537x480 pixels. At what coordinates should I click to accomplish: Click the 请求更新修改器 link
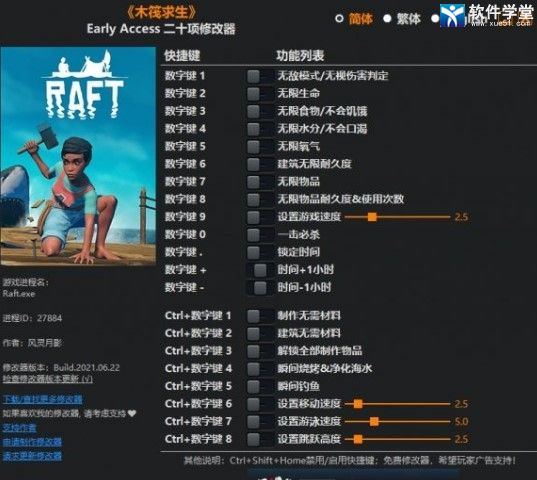click(x=32, y=456)
